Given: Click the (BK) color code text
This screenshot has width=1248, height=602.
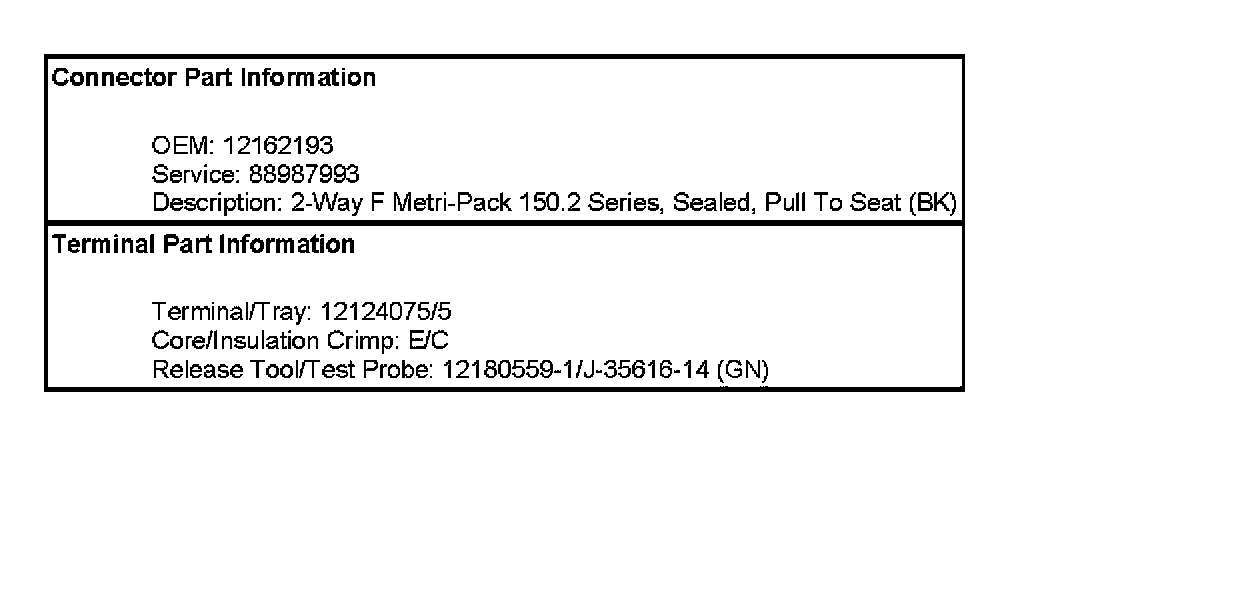Looking at the screenshot, I should point(932,204).
